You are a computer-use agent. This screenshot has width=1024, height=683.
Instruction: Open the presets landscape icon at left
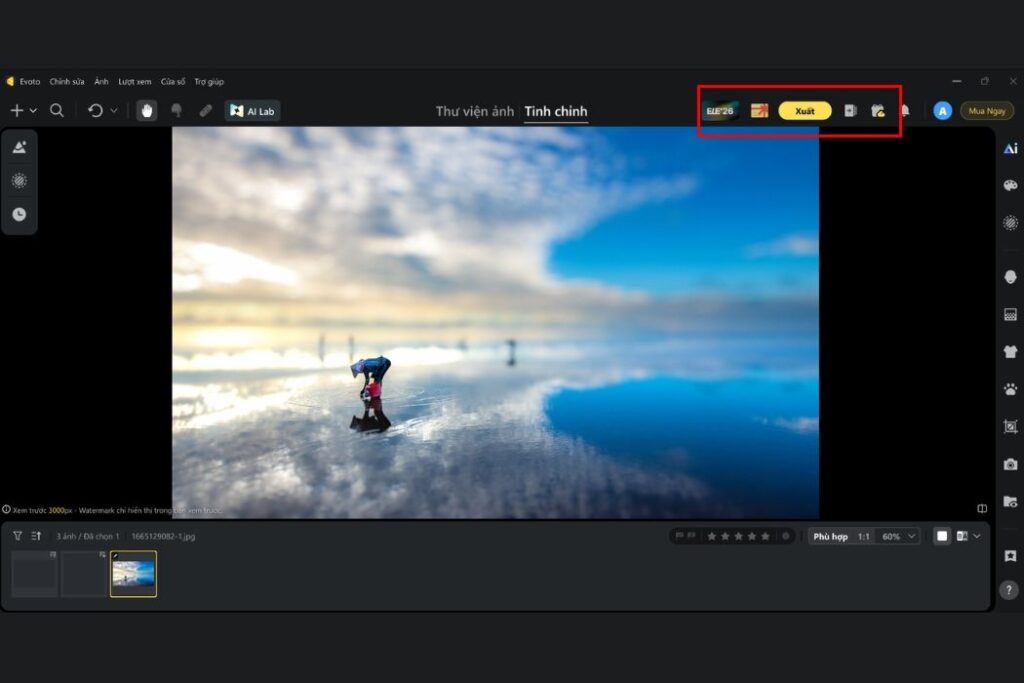coord(20,147)
